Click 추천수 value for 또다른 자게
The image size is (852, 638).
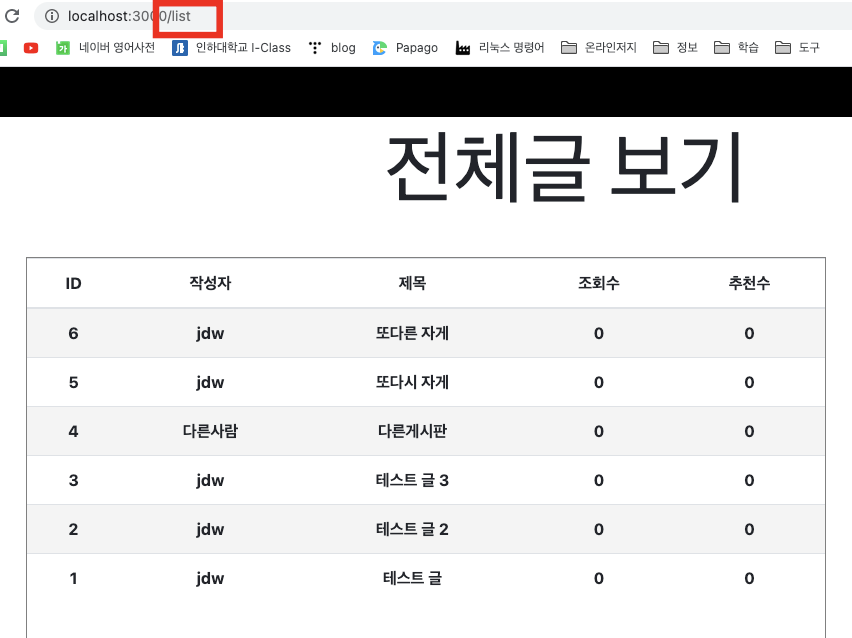coord(749,333)
